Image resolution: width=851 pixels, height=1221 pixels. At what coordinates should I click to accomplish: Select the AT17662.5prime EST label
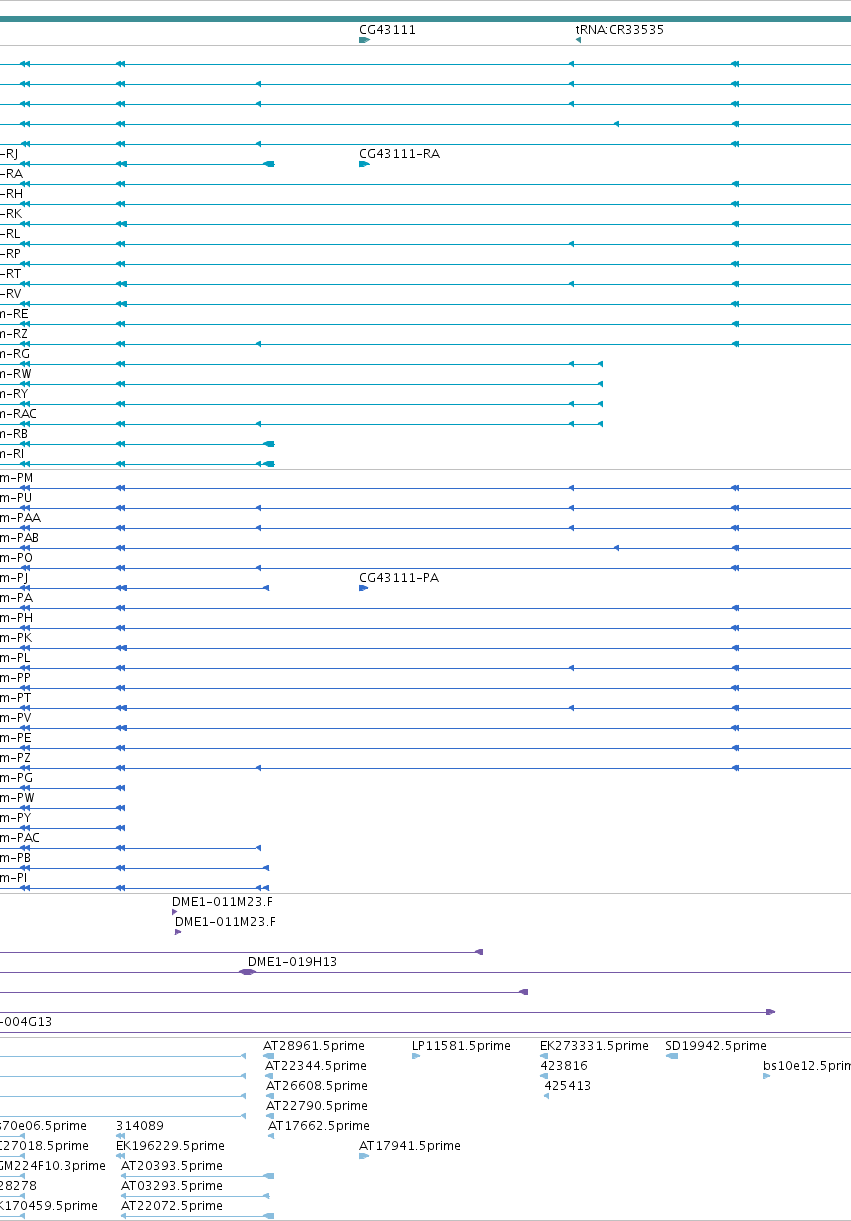click(319, 1126)
